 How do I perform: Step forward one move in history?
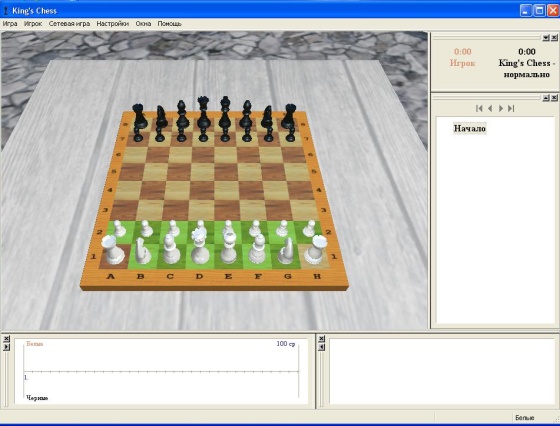[501, 108]
